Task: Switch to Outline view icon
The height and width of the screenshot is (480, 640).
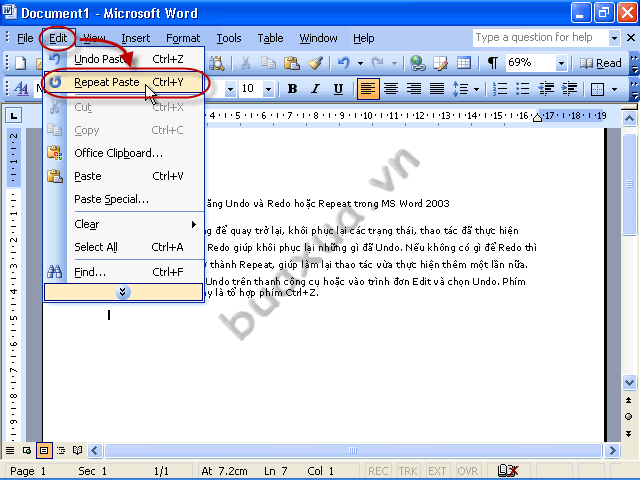Action: (61, 451)
